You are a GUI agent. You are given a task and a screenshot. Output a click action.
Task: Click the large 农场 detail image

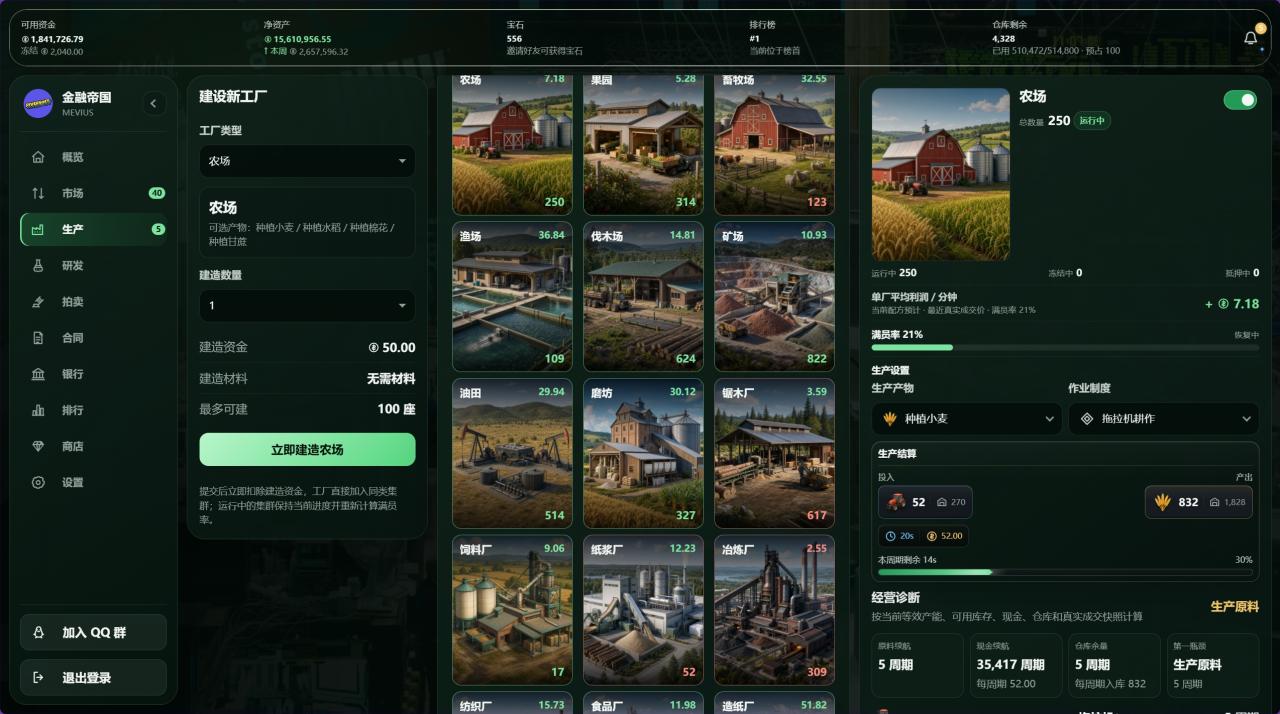click(941, 174)
